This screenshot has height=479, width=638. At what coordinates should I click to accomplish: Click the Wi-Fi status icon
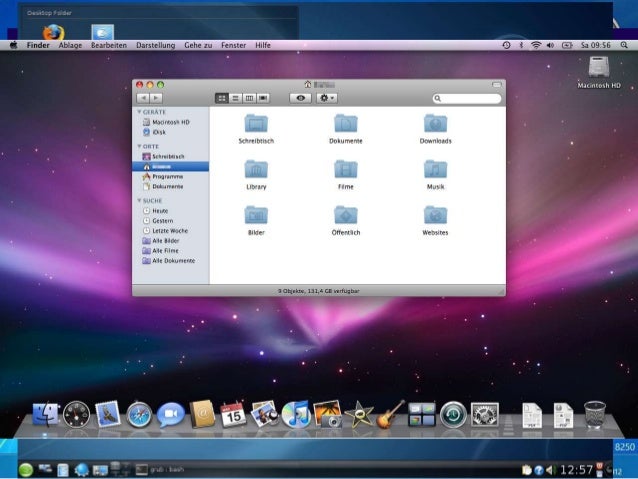536,45
